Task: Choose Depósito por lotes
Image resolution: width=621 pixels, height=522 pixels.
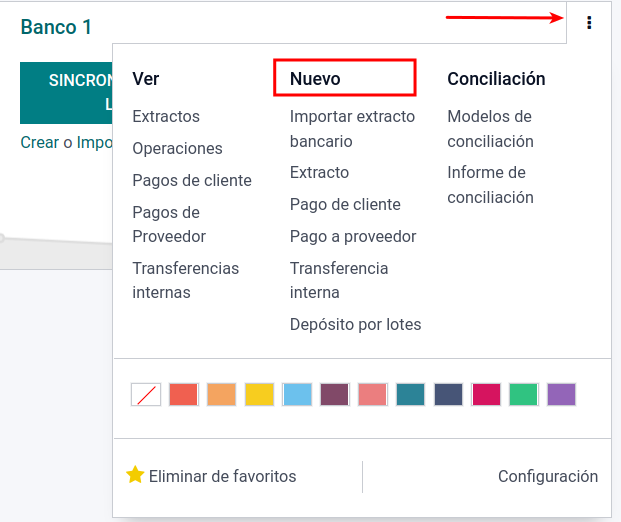Action: [x=355, y=324]
